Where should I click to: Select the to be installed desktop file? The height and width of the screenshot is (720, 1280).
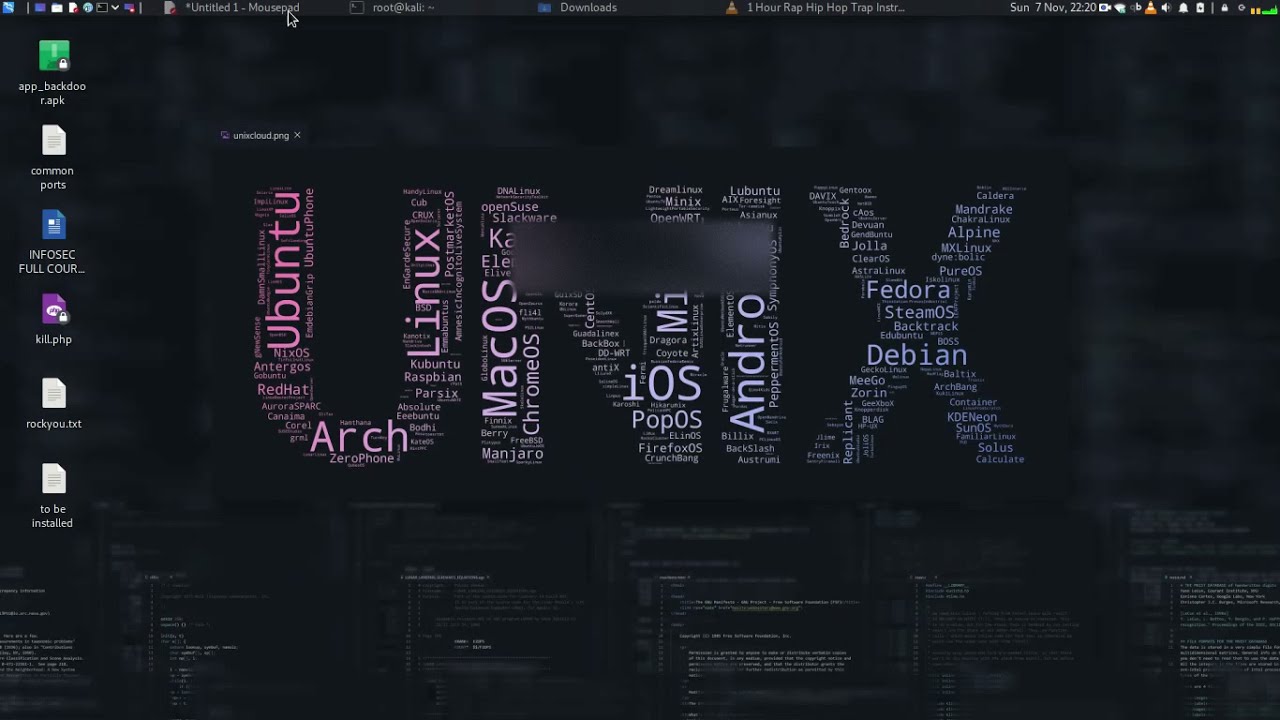pos(53,496)
